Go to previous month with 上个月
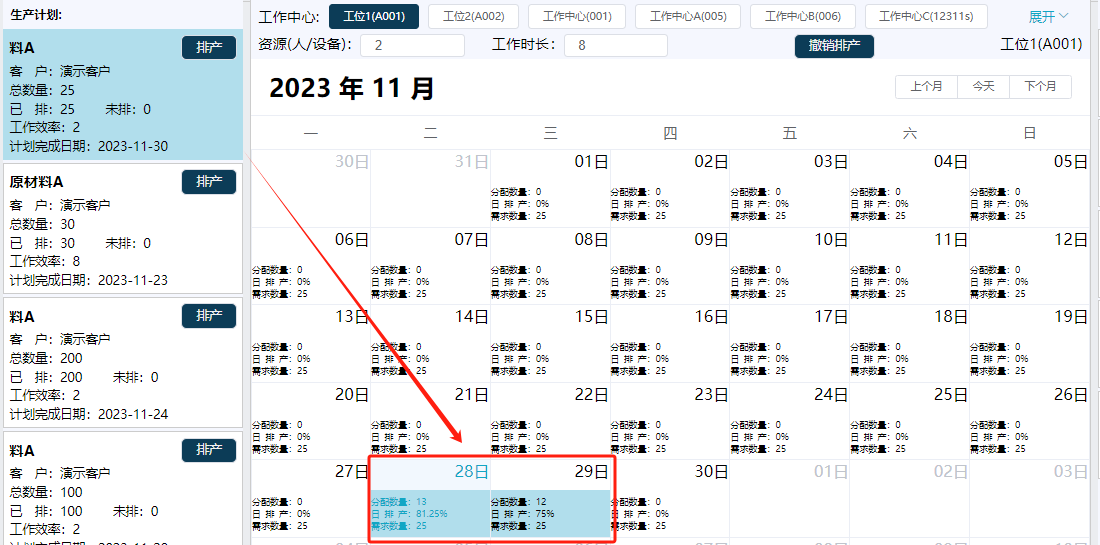 pos(926,87)
